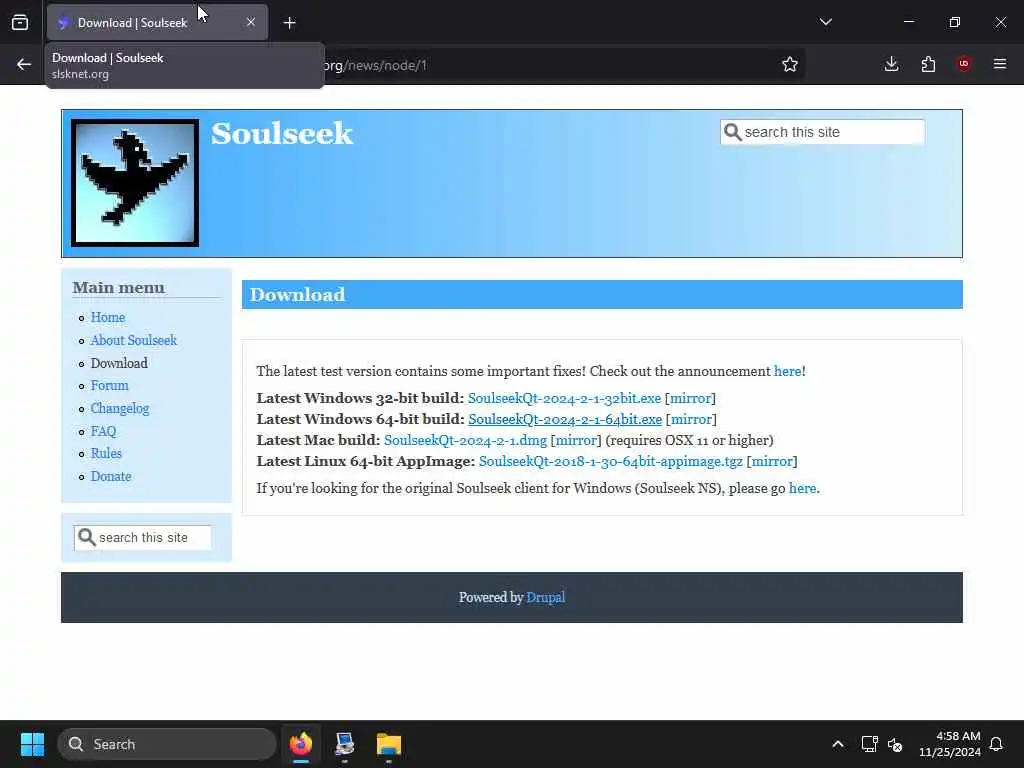Open the Windows Start menu
Viewport: 1024px width, 768px height.
click(x=32, y=744)
